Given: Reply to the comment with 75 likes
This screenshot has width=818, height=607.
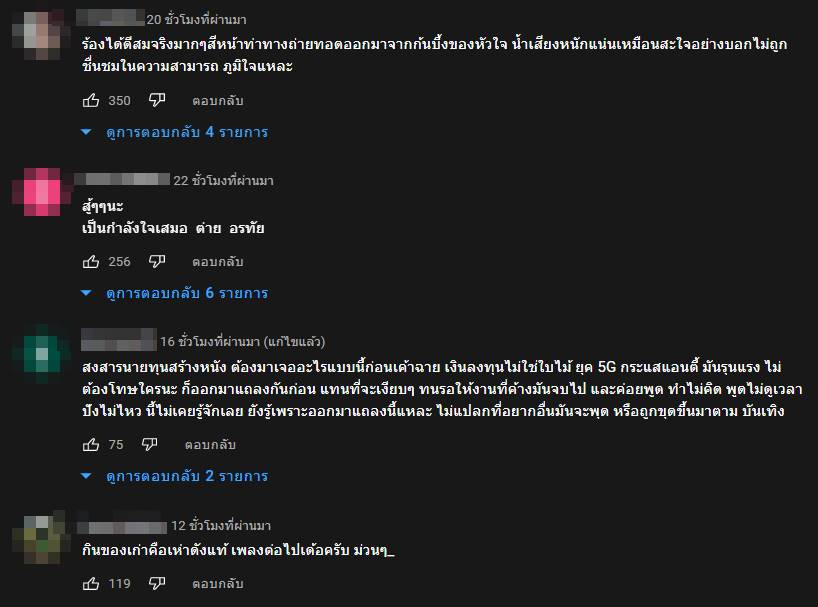Looking at the screenshot, I should [211, 445].
